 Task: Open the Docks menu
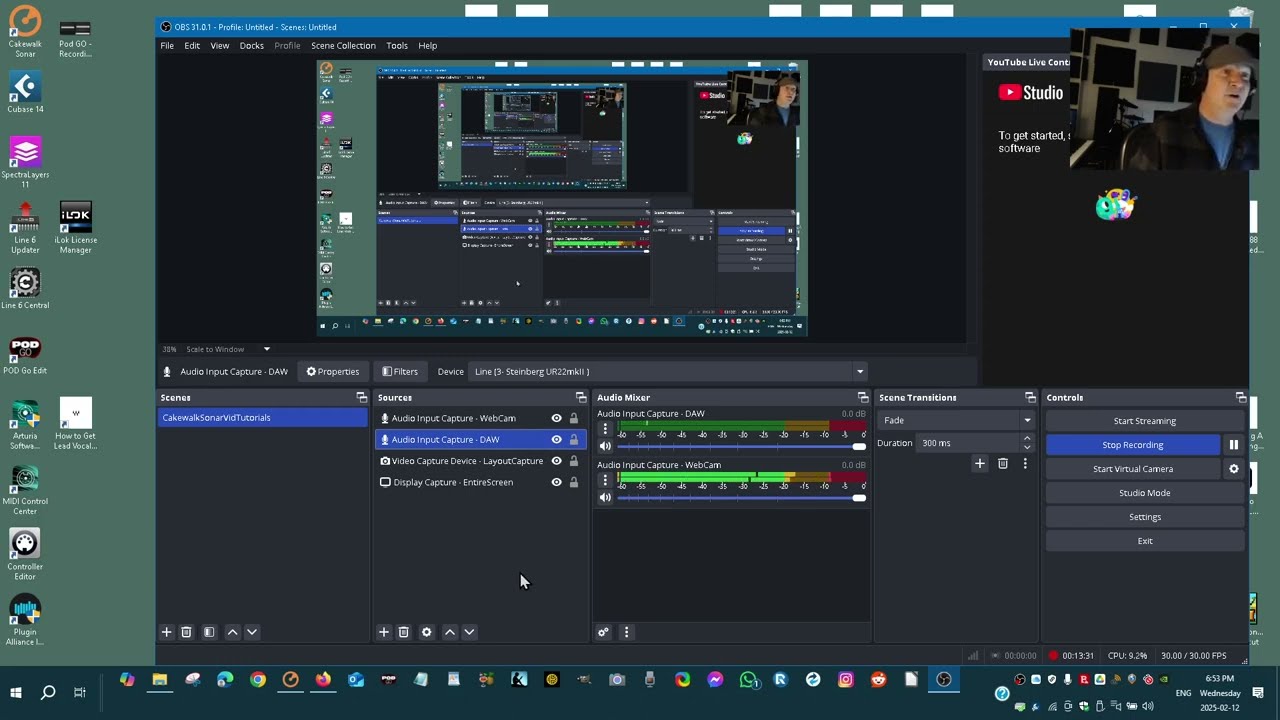click(251, 46)
